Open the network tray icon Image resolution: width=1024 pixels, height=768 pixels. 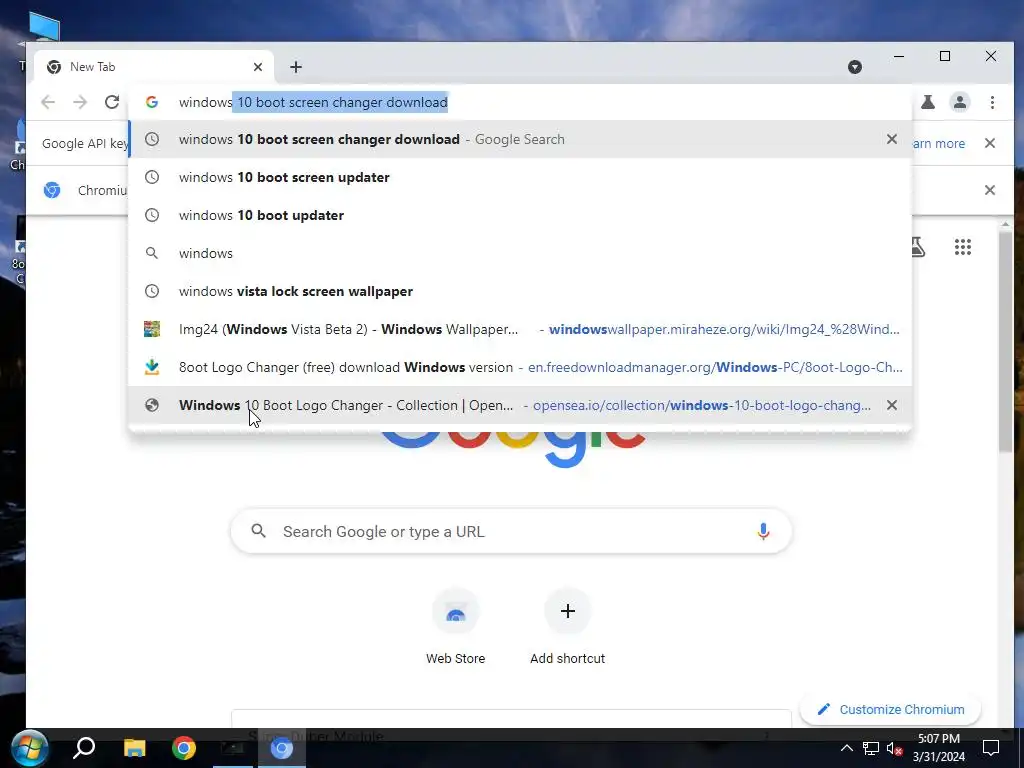tap(871, 748)
